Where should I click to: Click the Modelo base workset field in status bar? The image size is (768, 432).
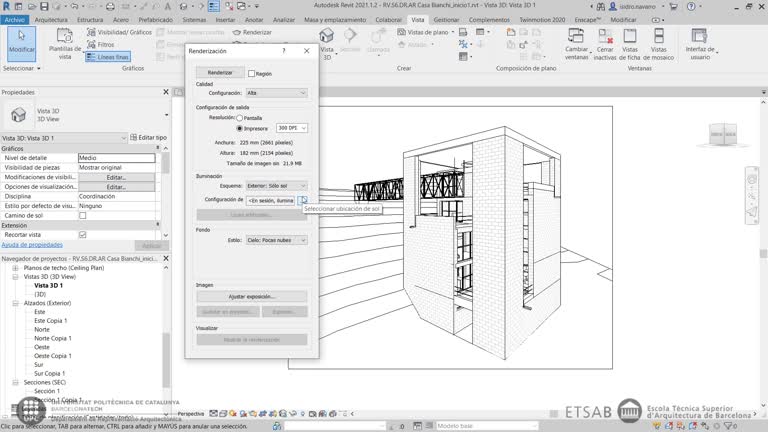485,426
